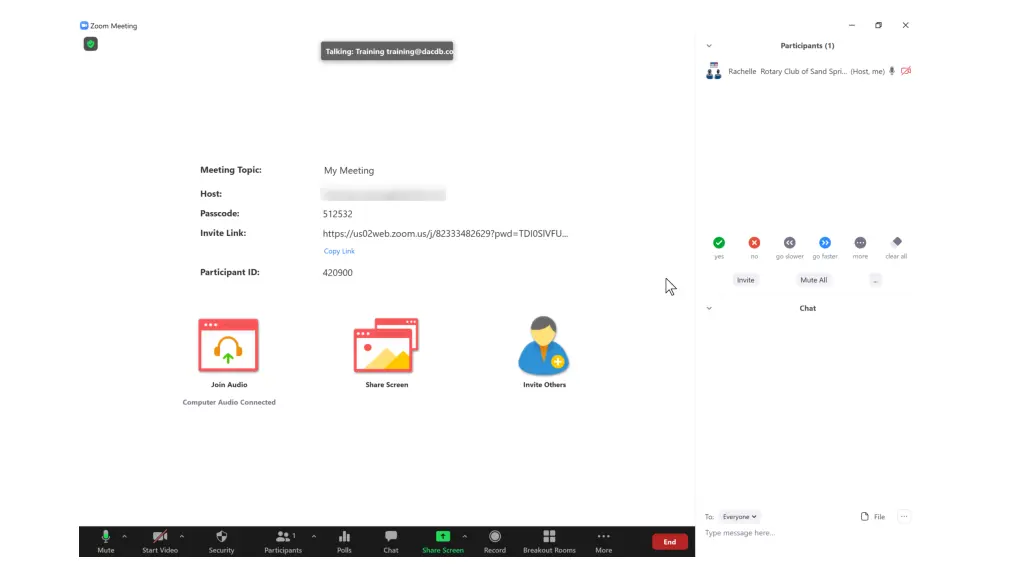Open Breakout Rooms
1024x576 pixels.
click(549, 541)
